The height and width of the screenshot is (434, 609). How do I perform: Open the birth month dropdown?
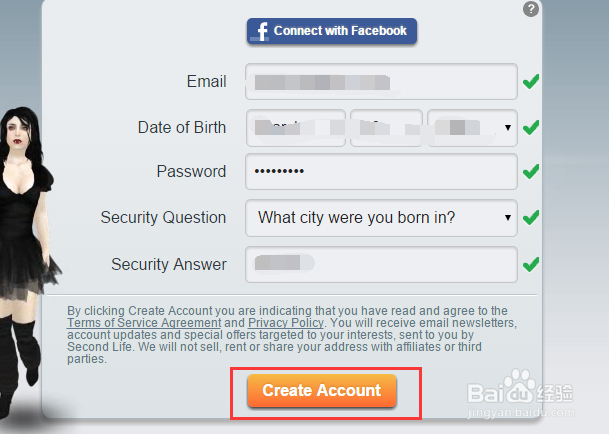tap(295, 128)
